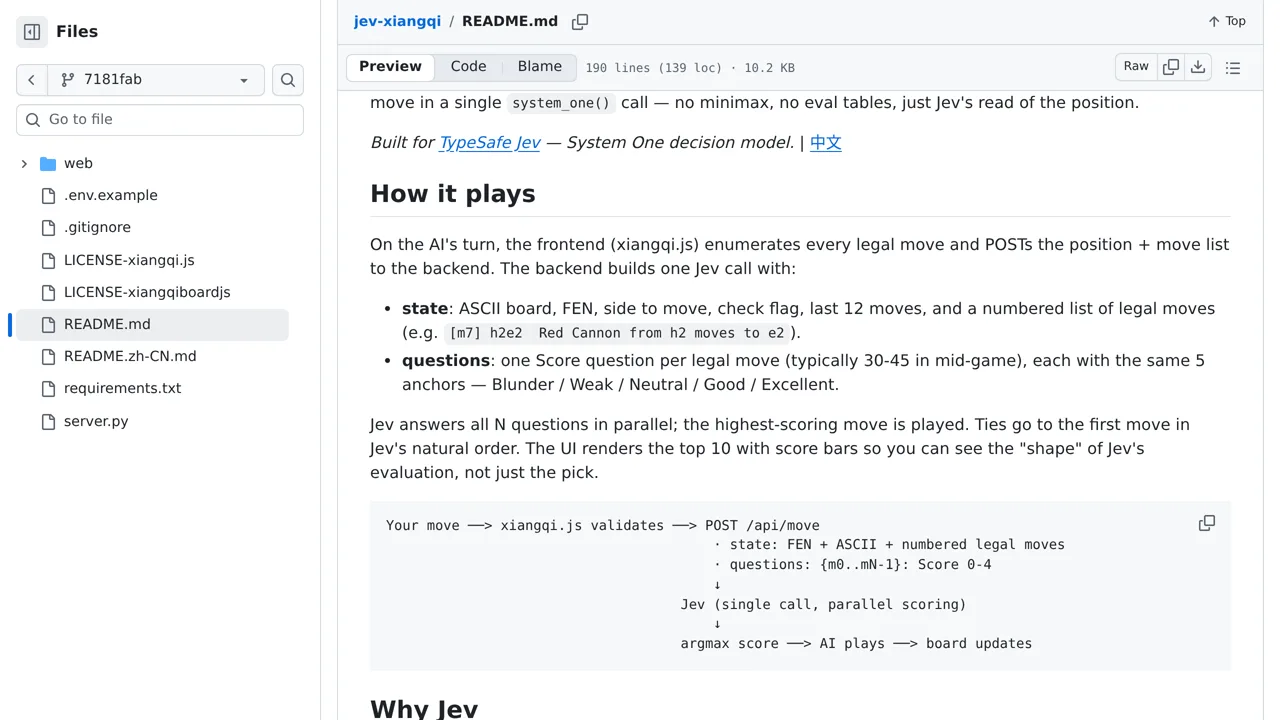1280x720 pixels.
Task: Open the 7181fab branch dropdown
Action: (x=156, y=80)
